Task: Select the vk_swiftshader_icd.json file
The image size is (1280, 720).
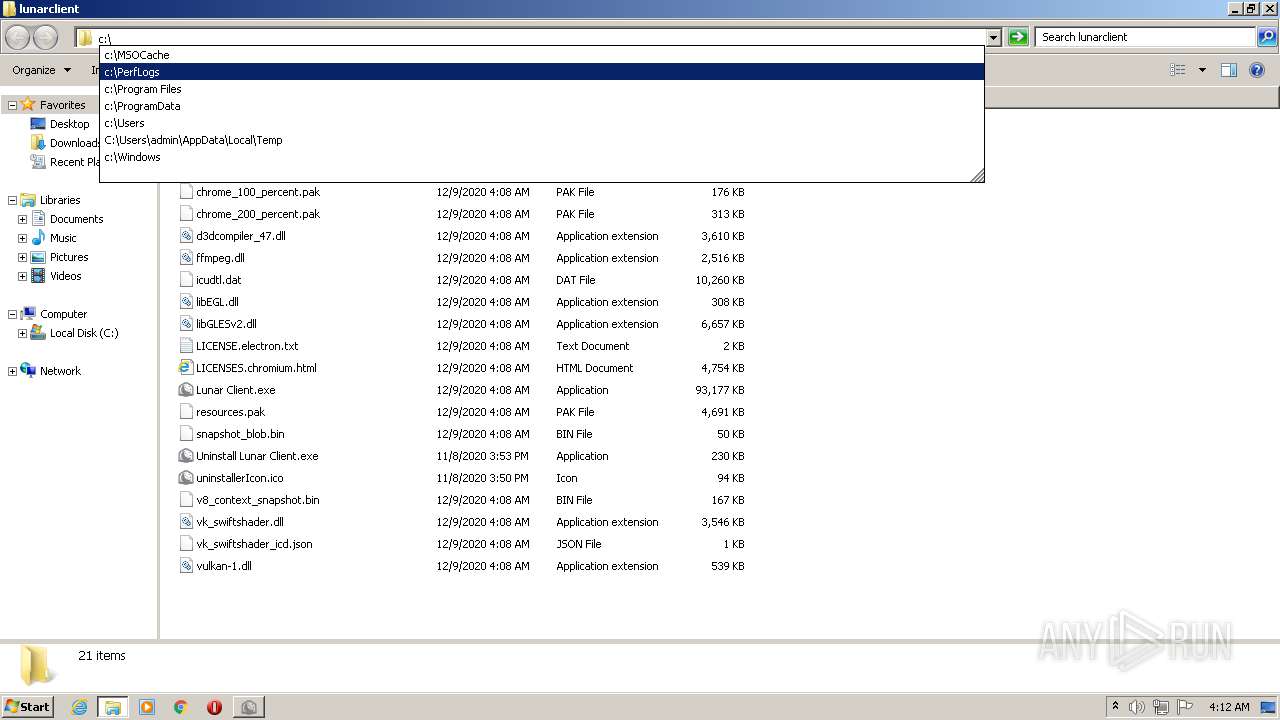Action: pos(254,544)
